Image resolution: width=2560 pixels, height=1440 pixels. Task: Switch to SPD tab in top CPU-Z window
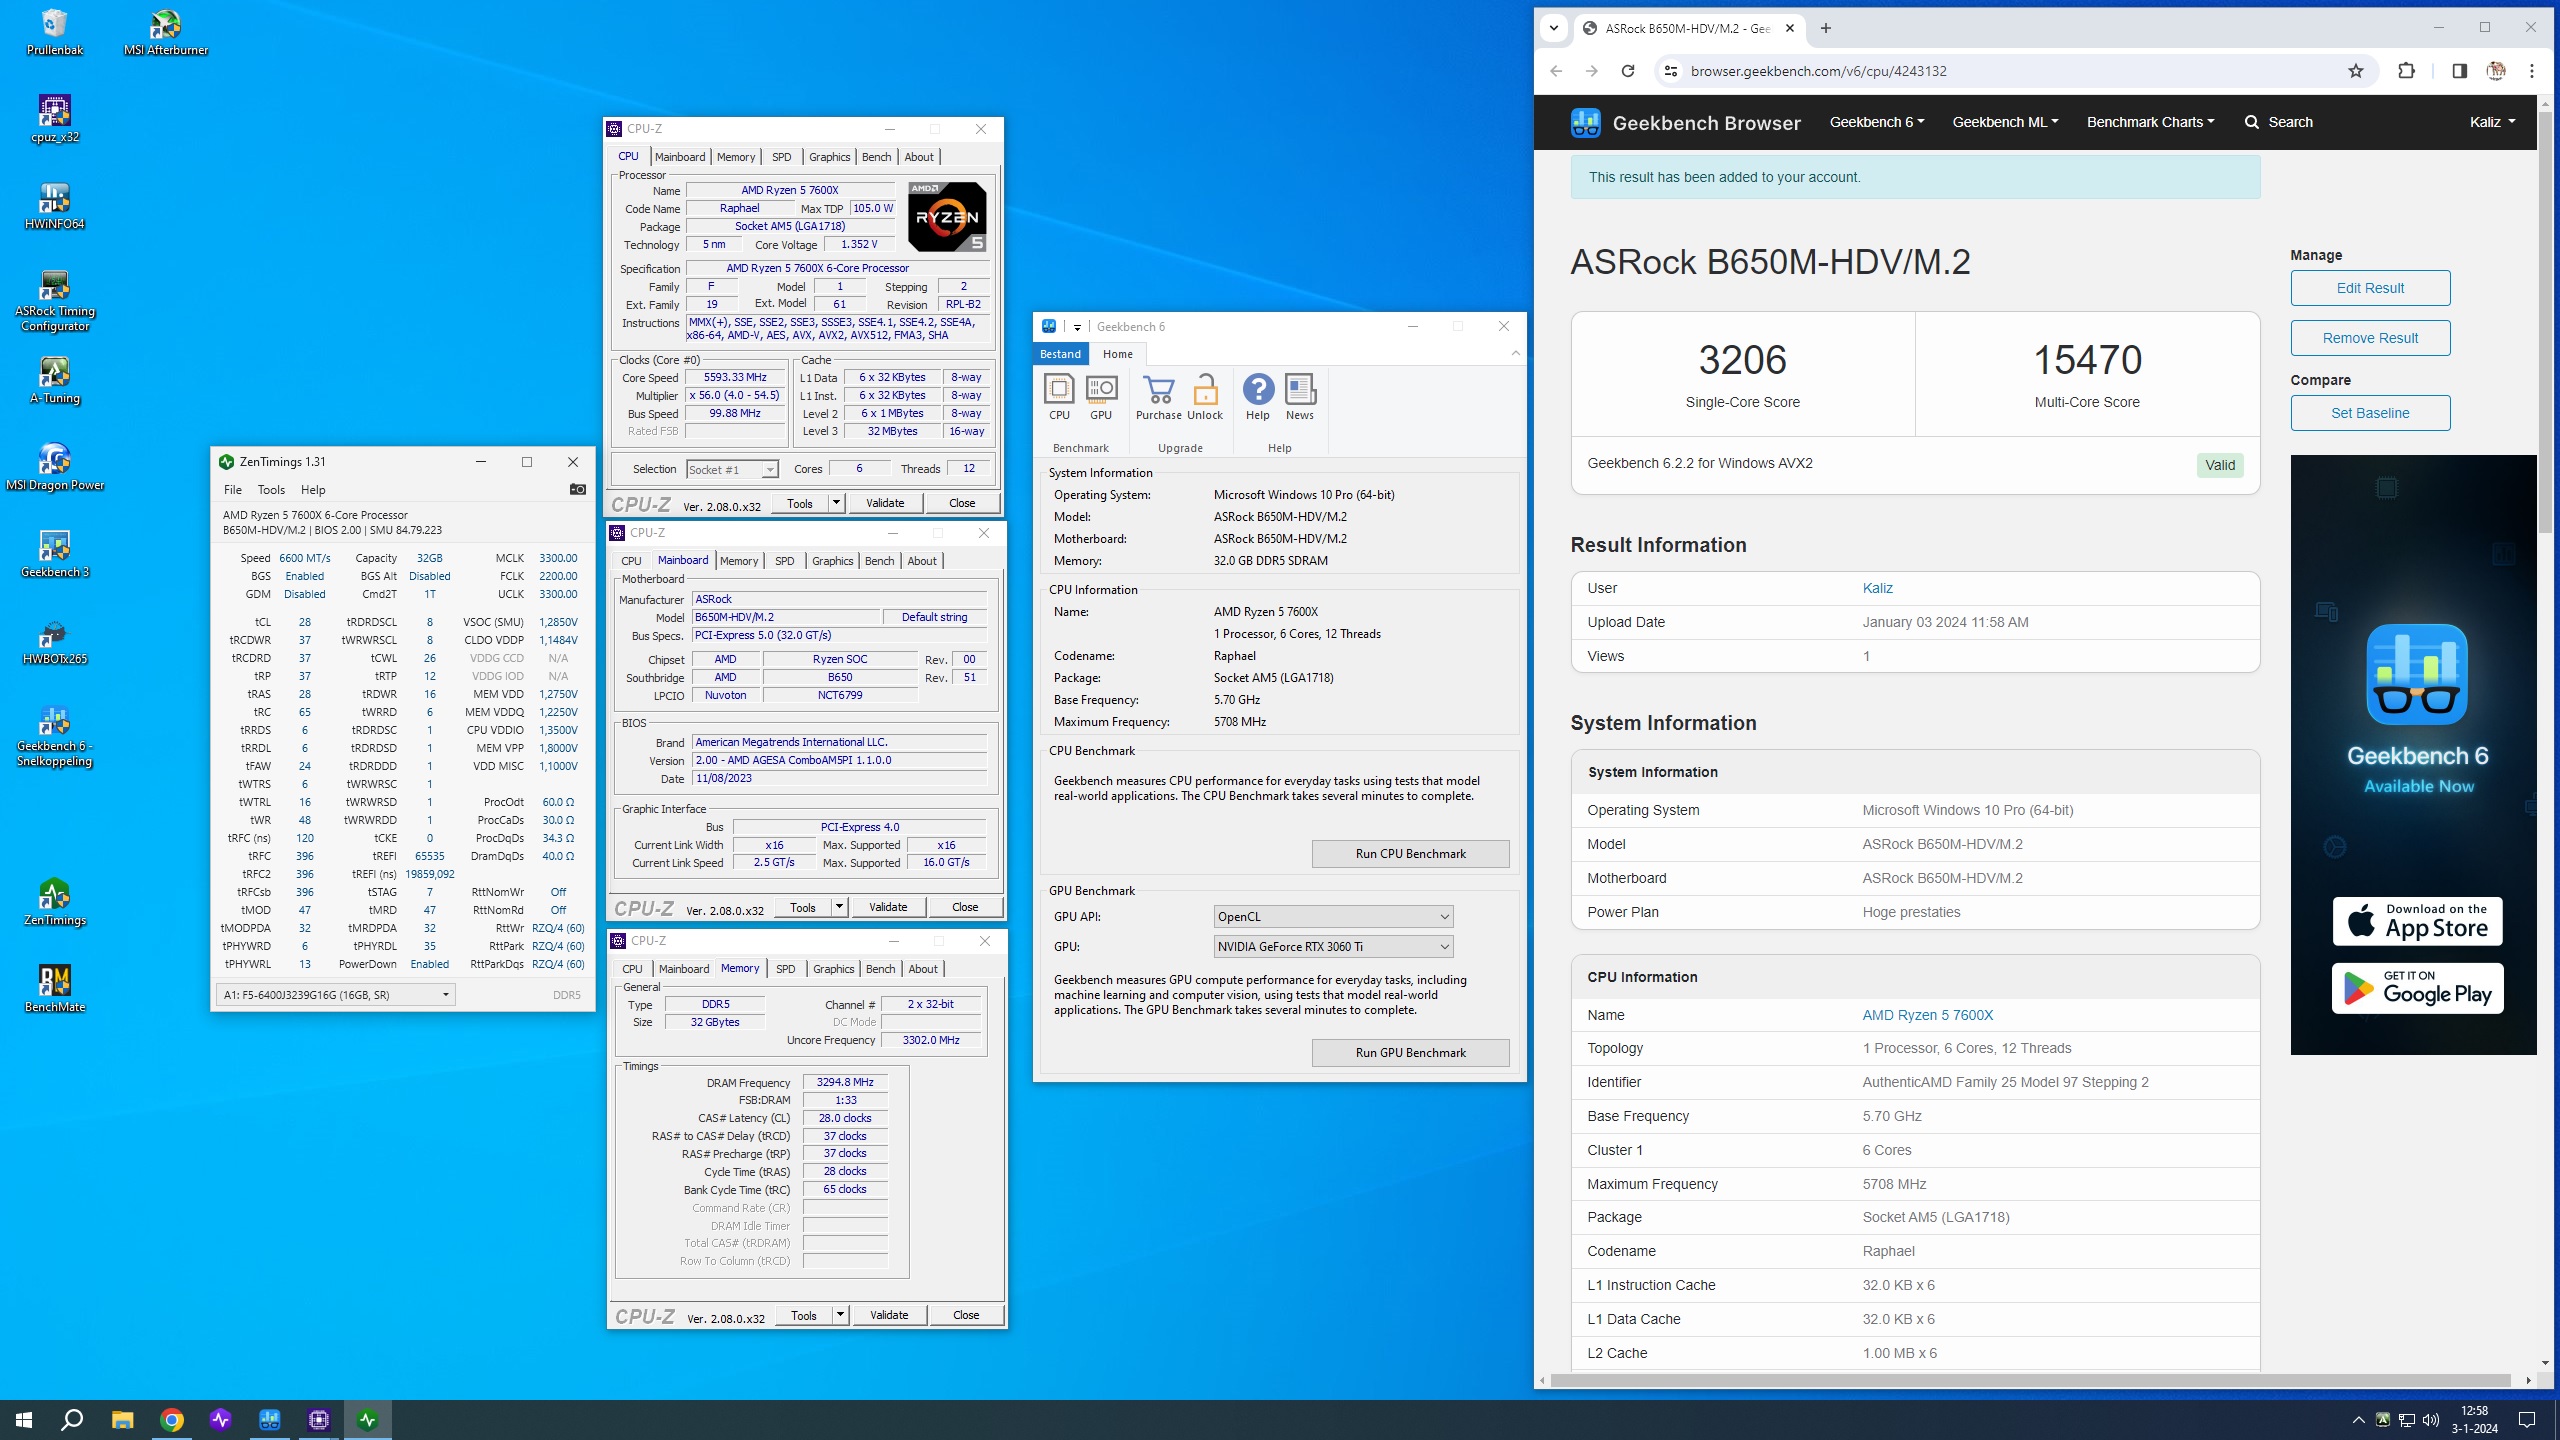782,157
